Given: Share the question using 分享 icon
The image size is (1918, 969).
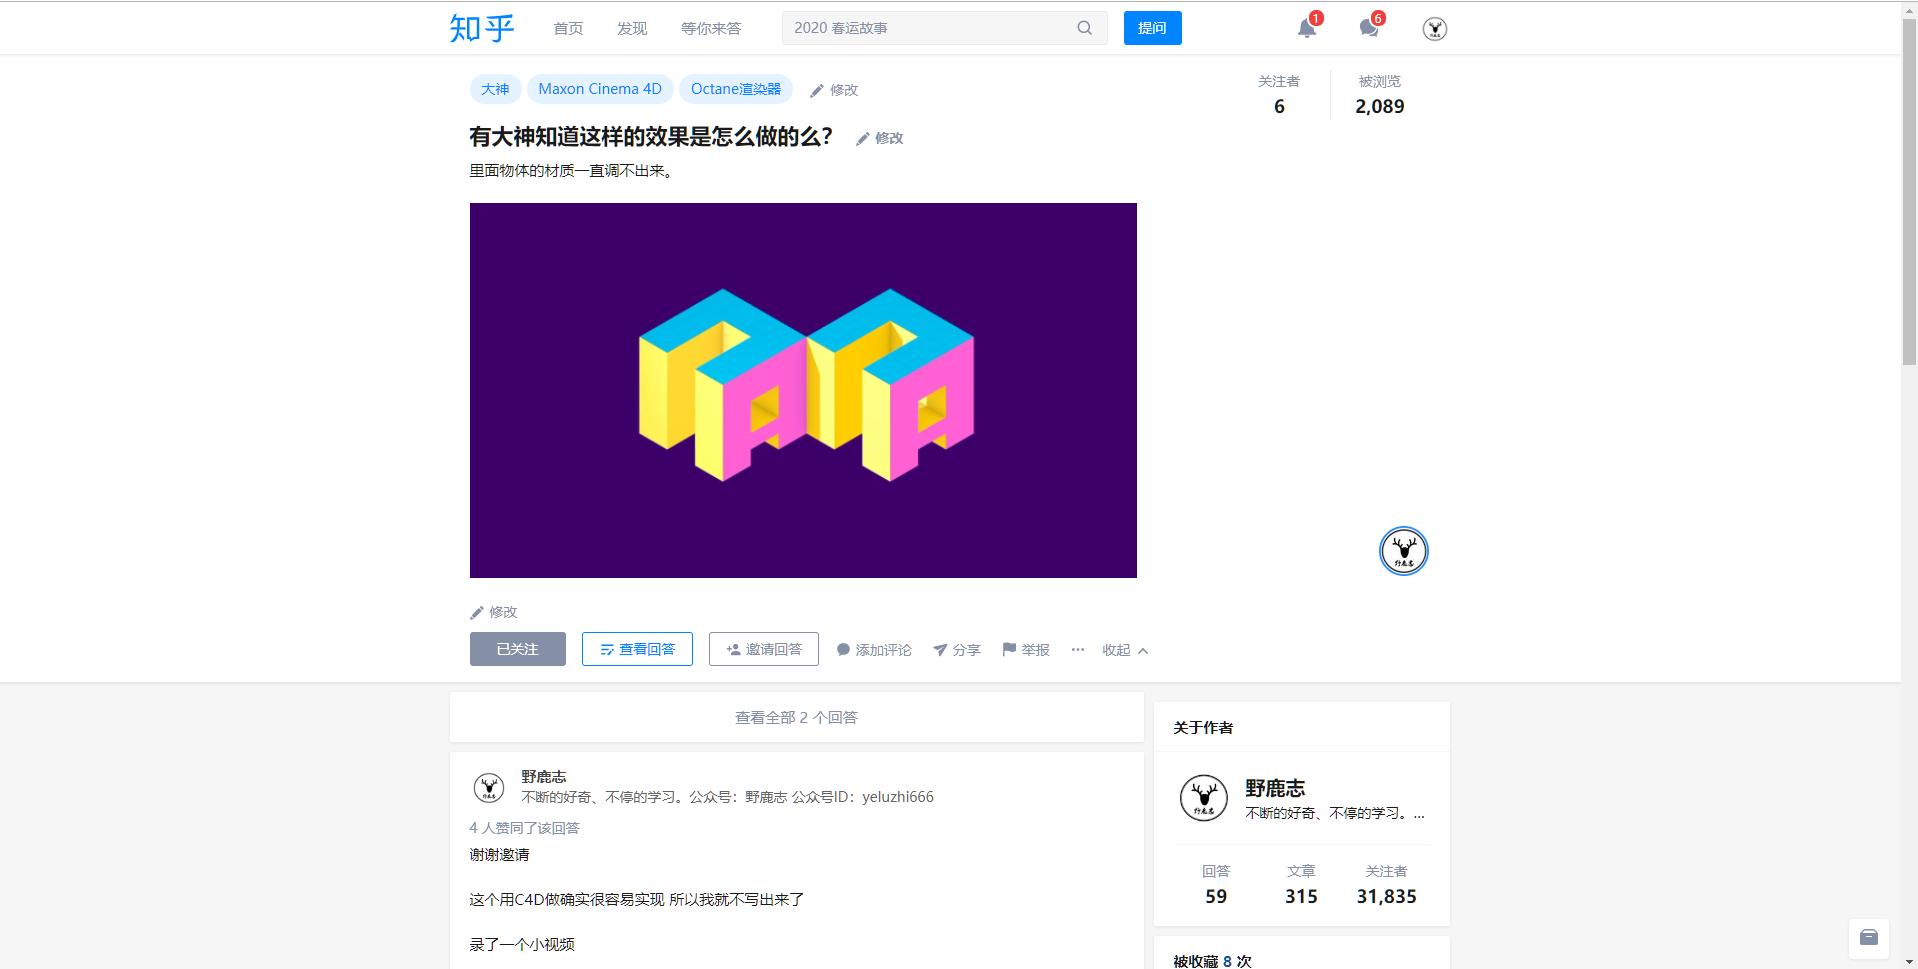Looking at the screenshot, I should click(956, 649).
